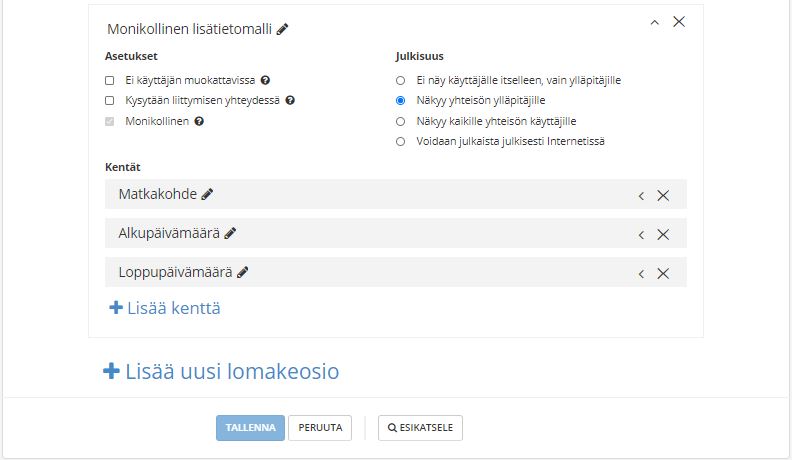Open help icon next to Monikollinen
This screenshot has width=792, height=460.
pyautogui.click(x=199, y=121)
